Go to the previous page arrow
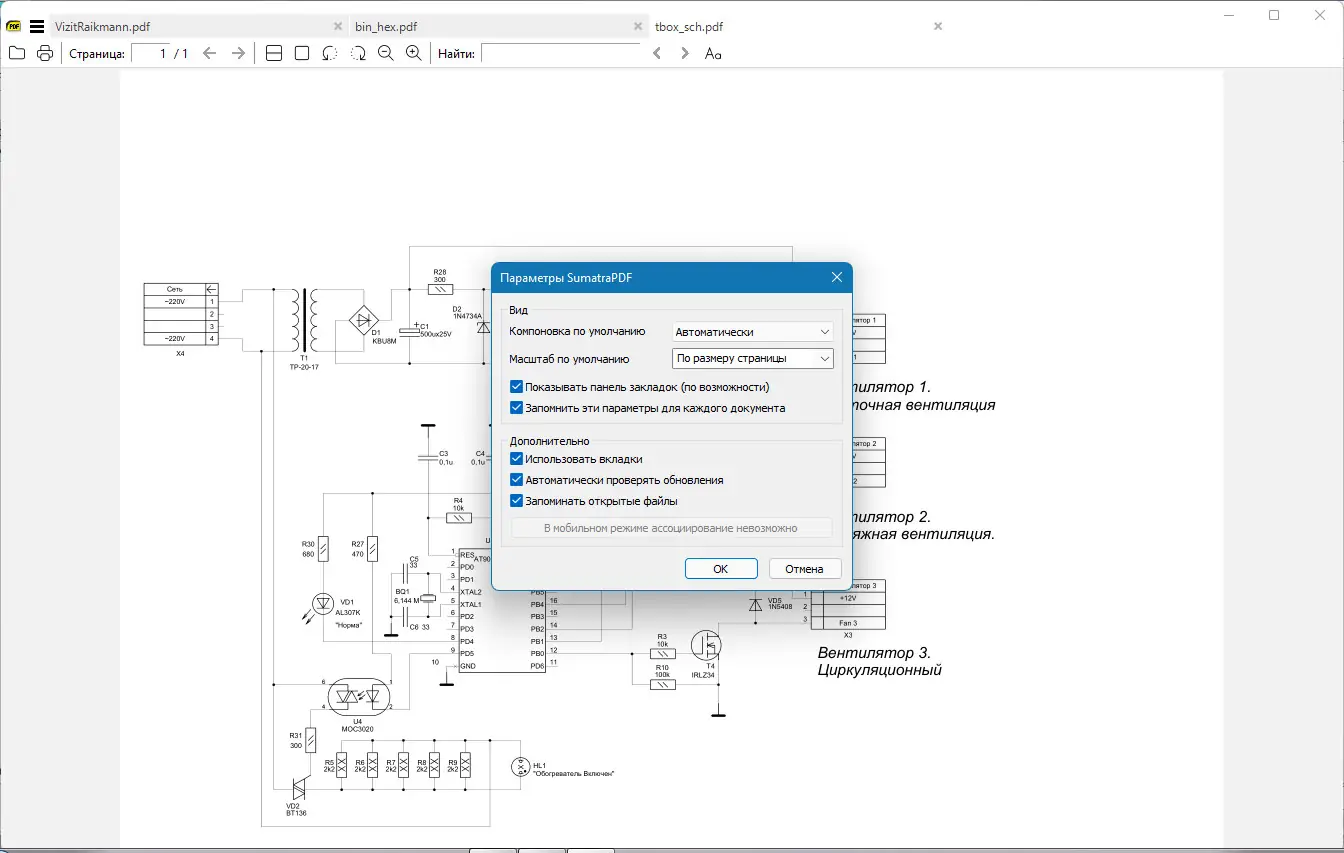The height and width of the screenshot is (853, 1344). 209,53
